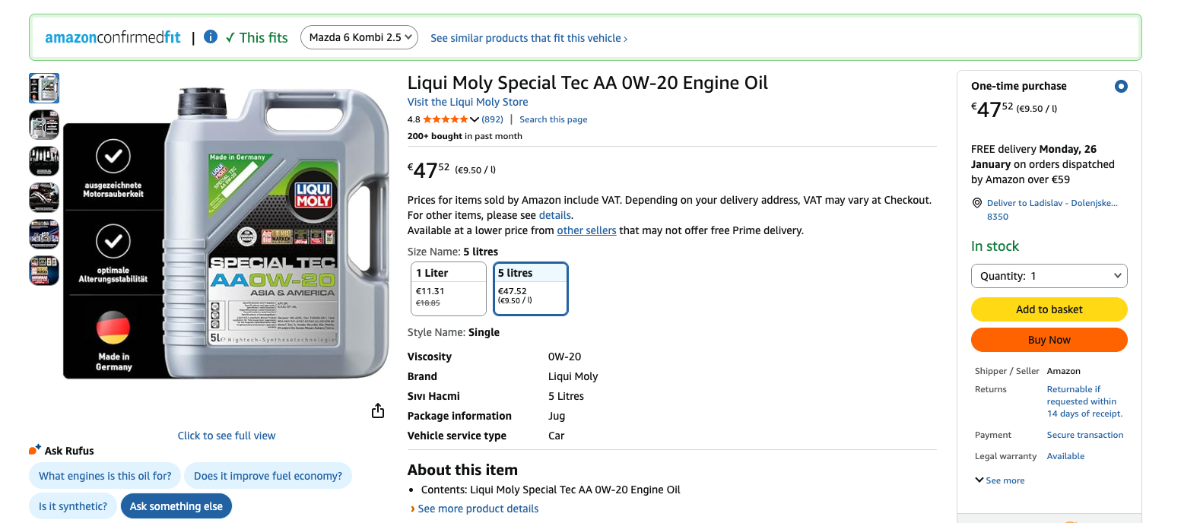The width and height of the screenshot is (1200, 523).
Task: Visit the Liqui Moly Store link
Action: [467, 102]
